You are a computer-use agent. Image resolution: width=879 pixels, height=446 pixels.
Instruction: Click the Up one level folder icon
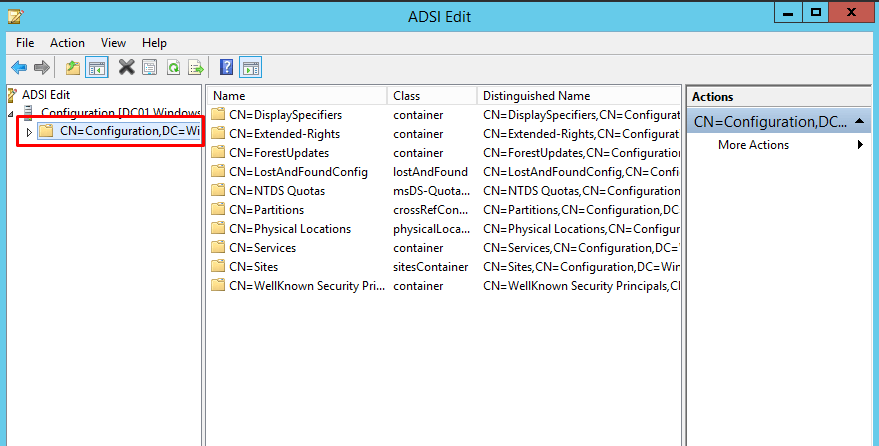[73, 68]
